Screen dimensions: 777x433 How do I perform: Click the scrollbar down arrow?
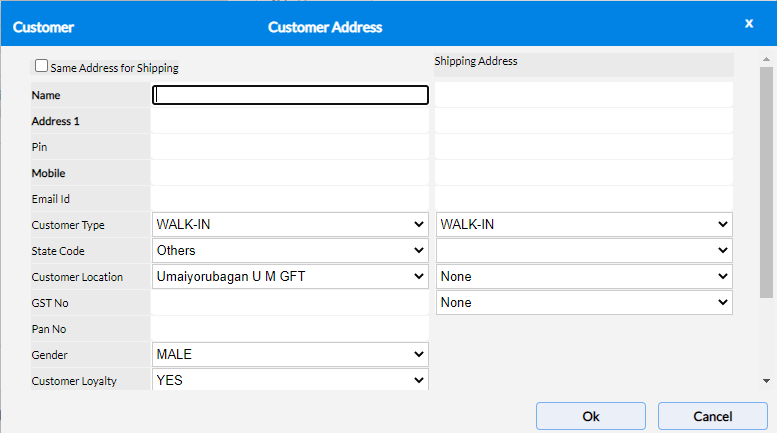click(x=766, y=381)
